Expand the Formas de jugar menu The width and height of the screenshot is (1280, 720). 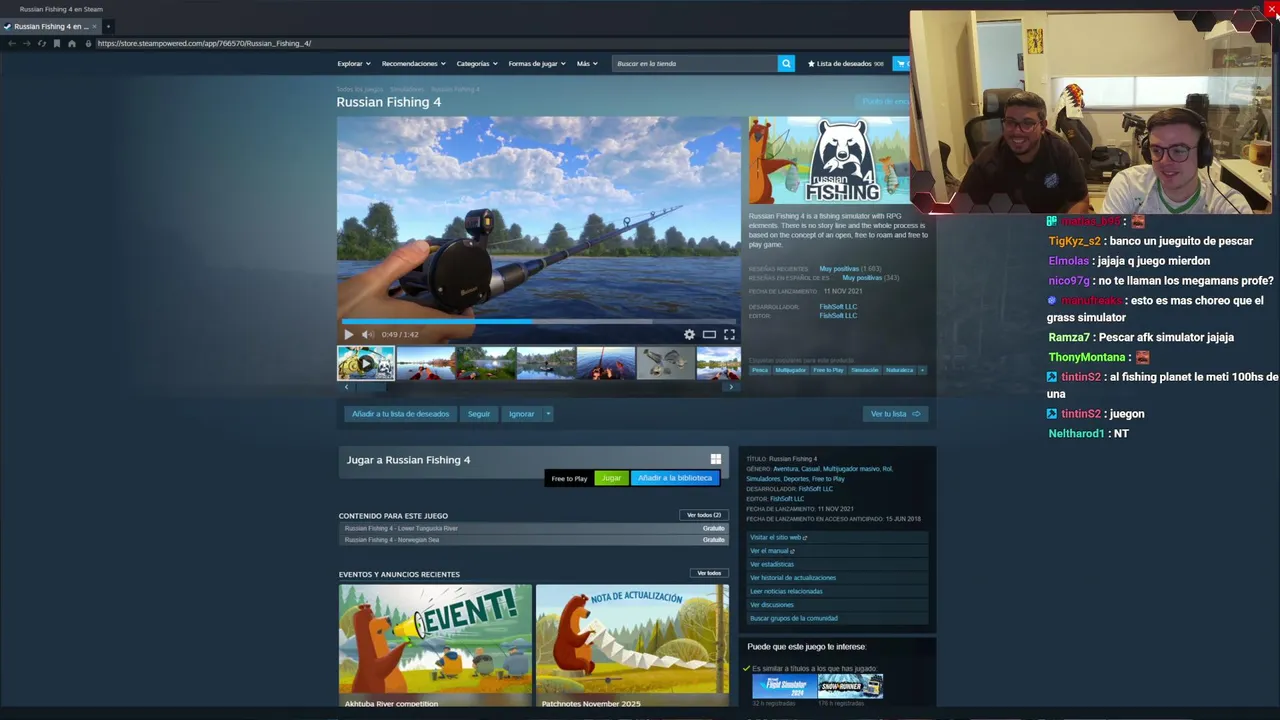tap(536, 63)
